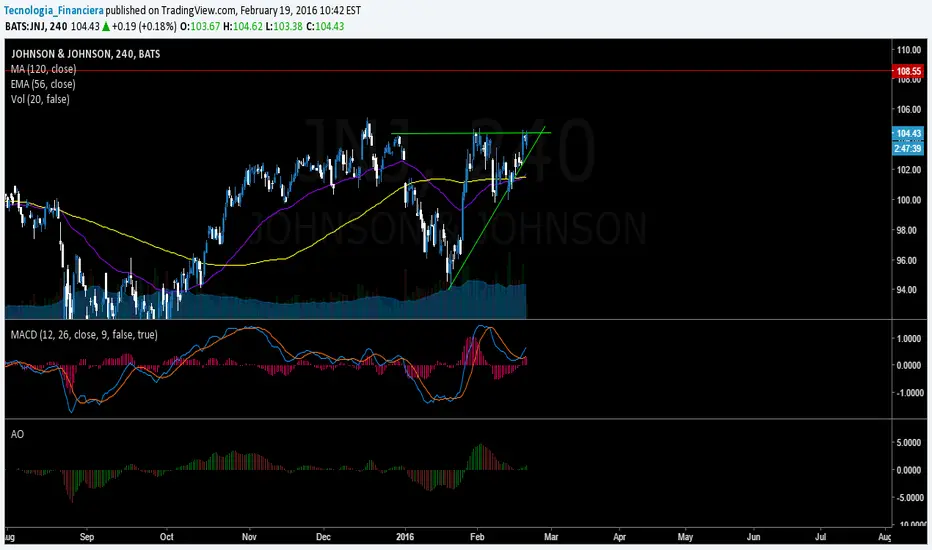Click the Nov label on time axis
Image resolution: width=932 pixels, height=550 pixels.
249,537
